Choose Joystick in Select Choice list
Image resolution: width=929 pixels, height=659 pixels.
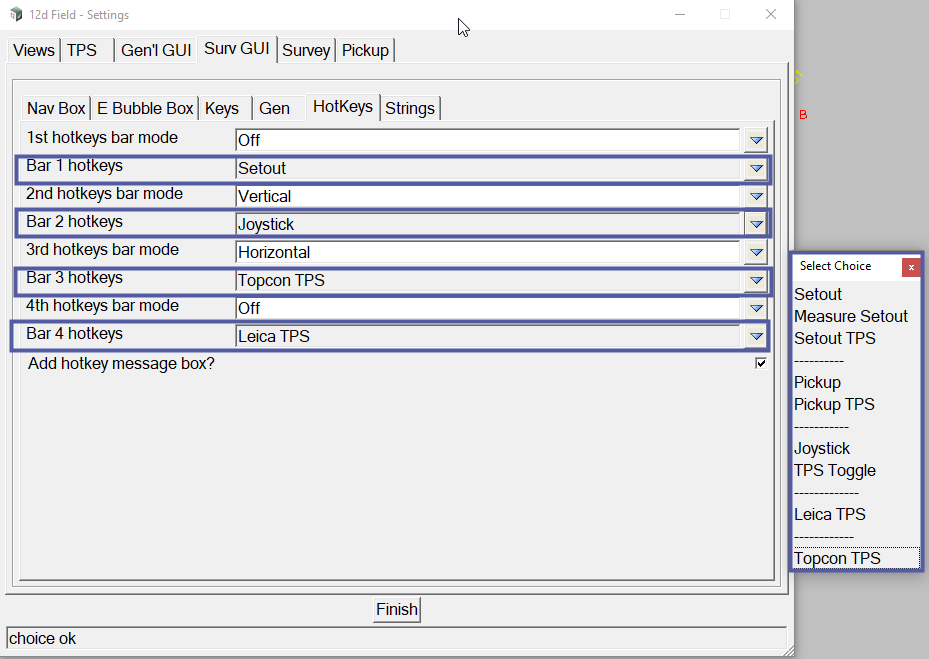click(x=822, y=449)
